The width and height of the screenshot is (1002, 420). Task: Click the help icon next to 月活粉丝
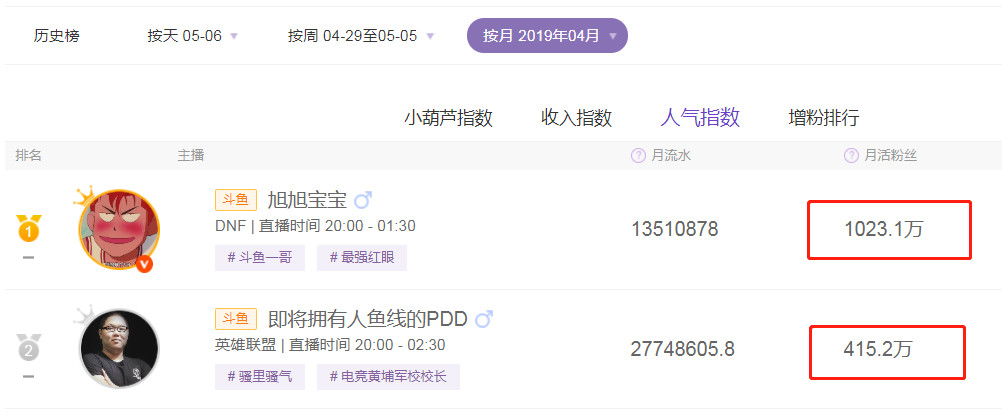(x=851, y=155)
